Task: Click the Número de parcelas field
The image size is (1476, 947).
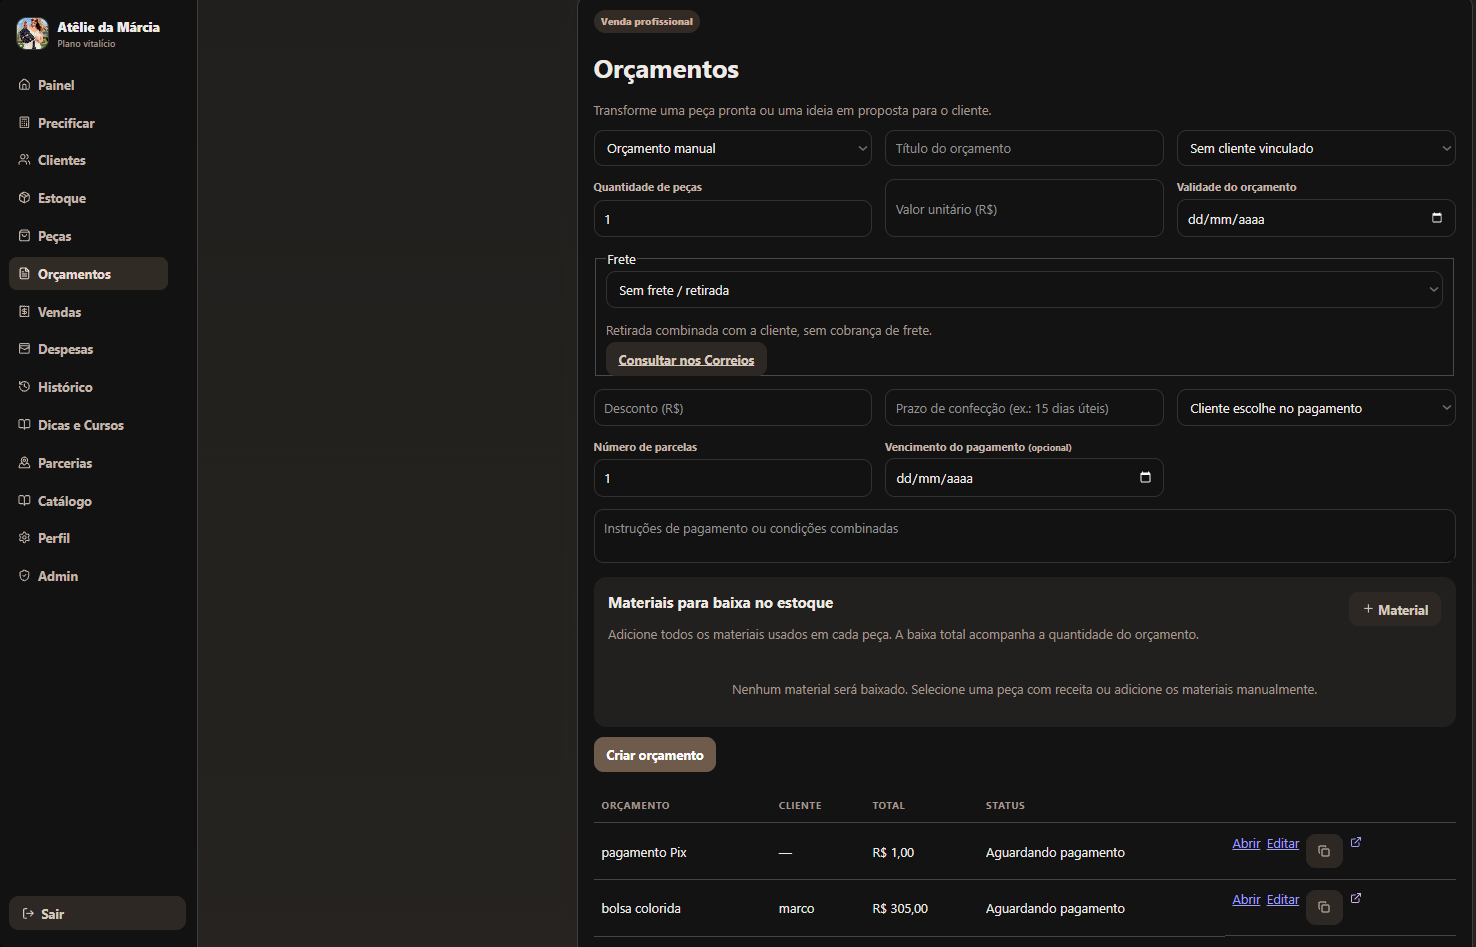Action: click(733, 478)
